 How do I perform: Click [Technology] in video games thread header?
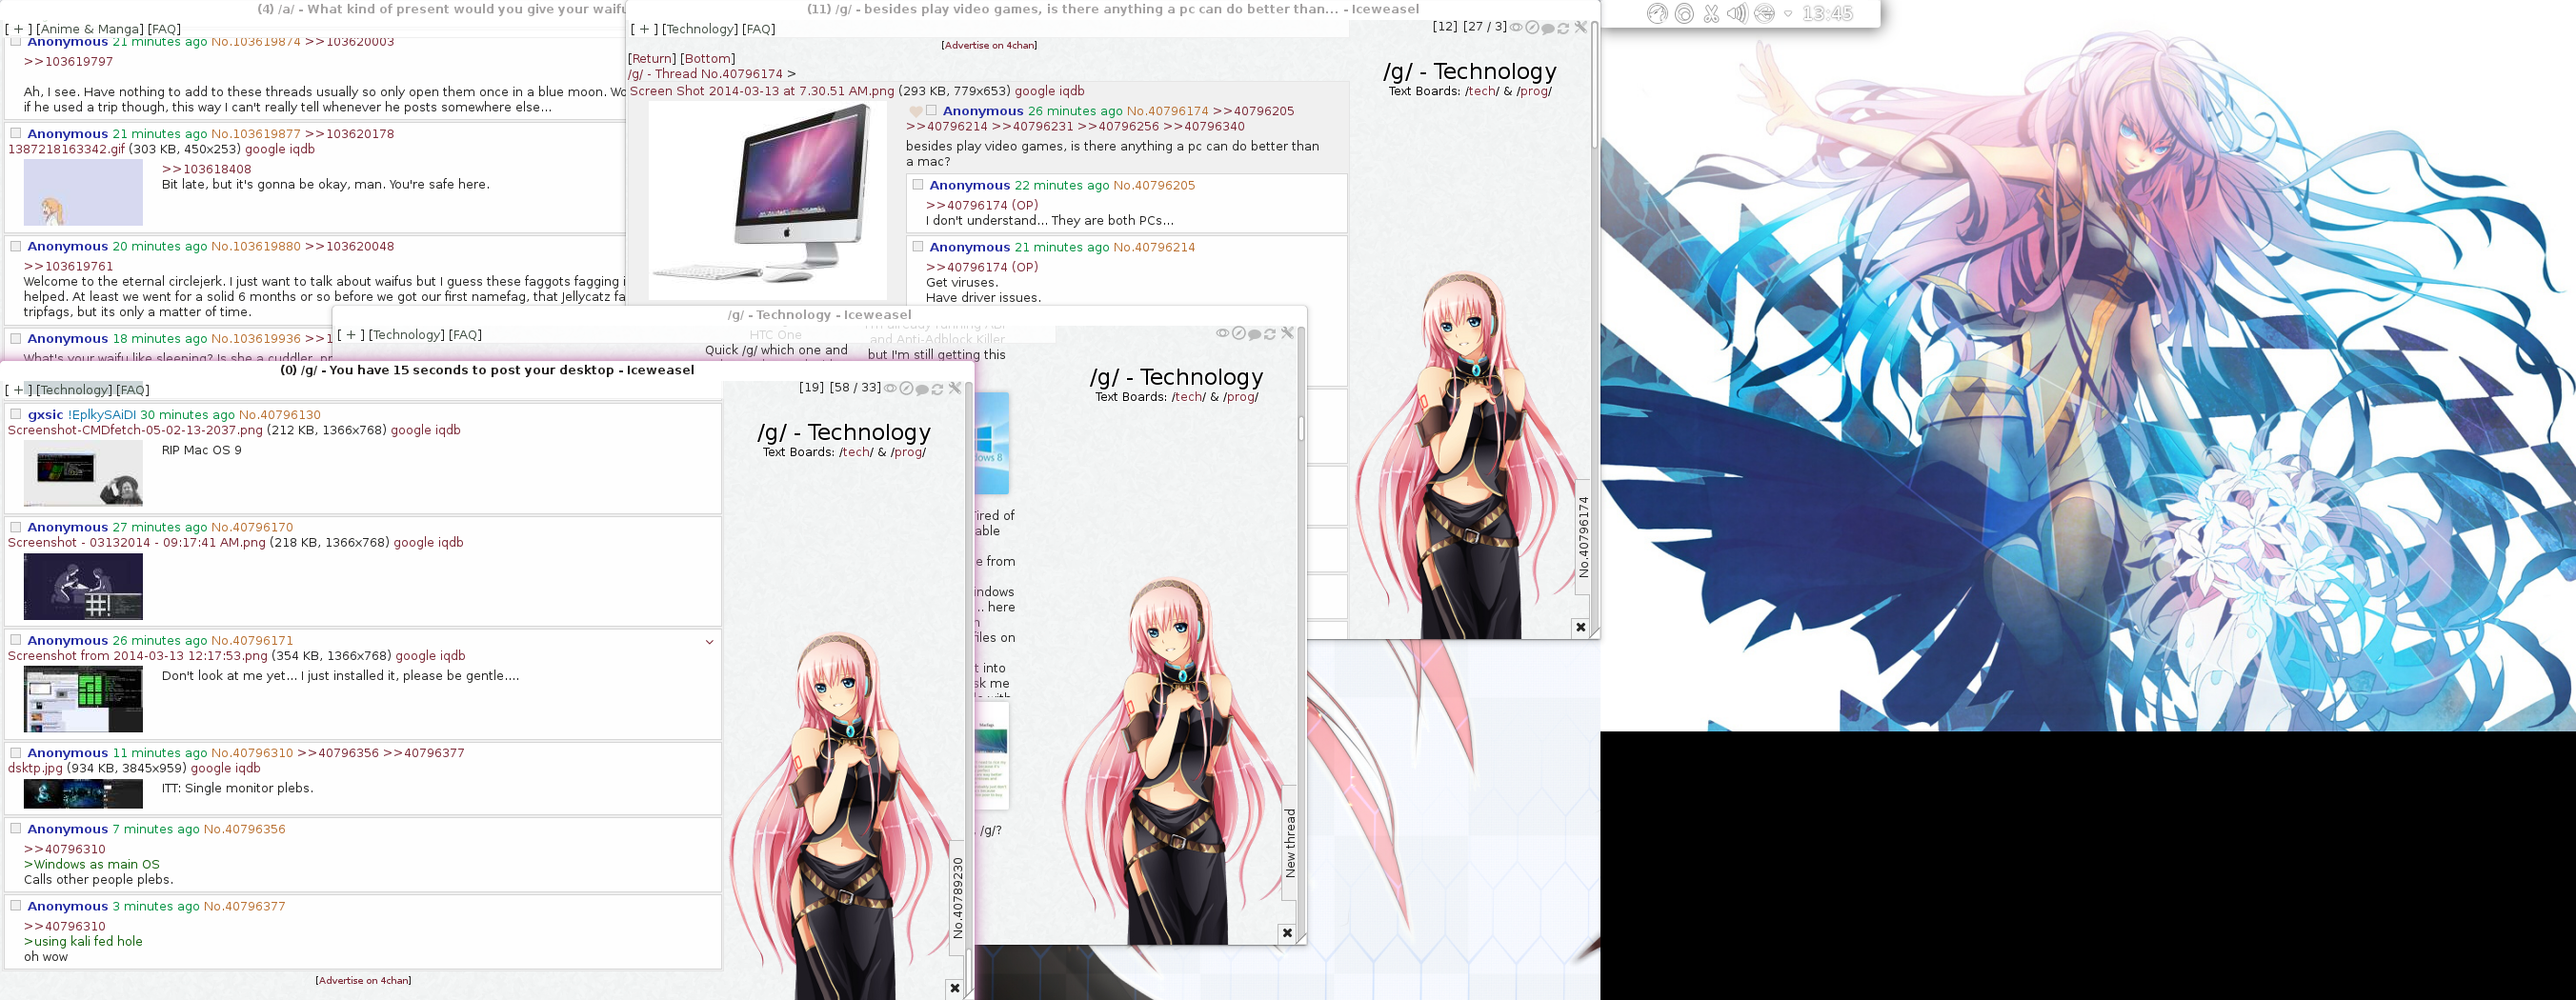pyautogui.click(x=700, y=29)
